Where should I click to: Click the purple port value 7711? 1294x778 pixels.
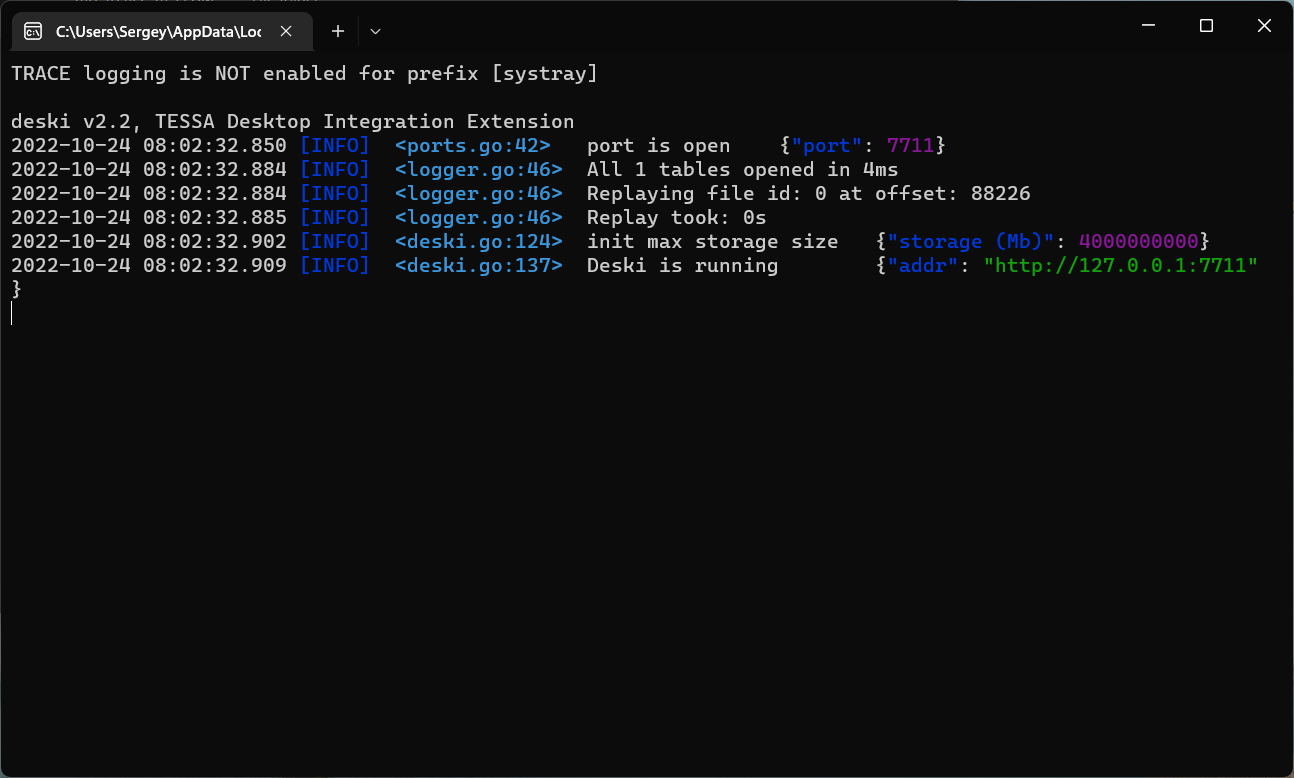pyautogui.click(x=910, y=146)
